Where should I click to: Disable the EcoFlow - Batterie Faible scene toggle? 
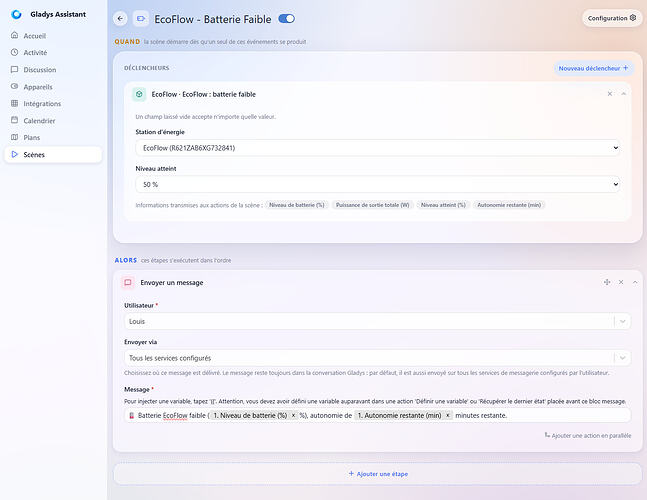[x=286, y=19]
